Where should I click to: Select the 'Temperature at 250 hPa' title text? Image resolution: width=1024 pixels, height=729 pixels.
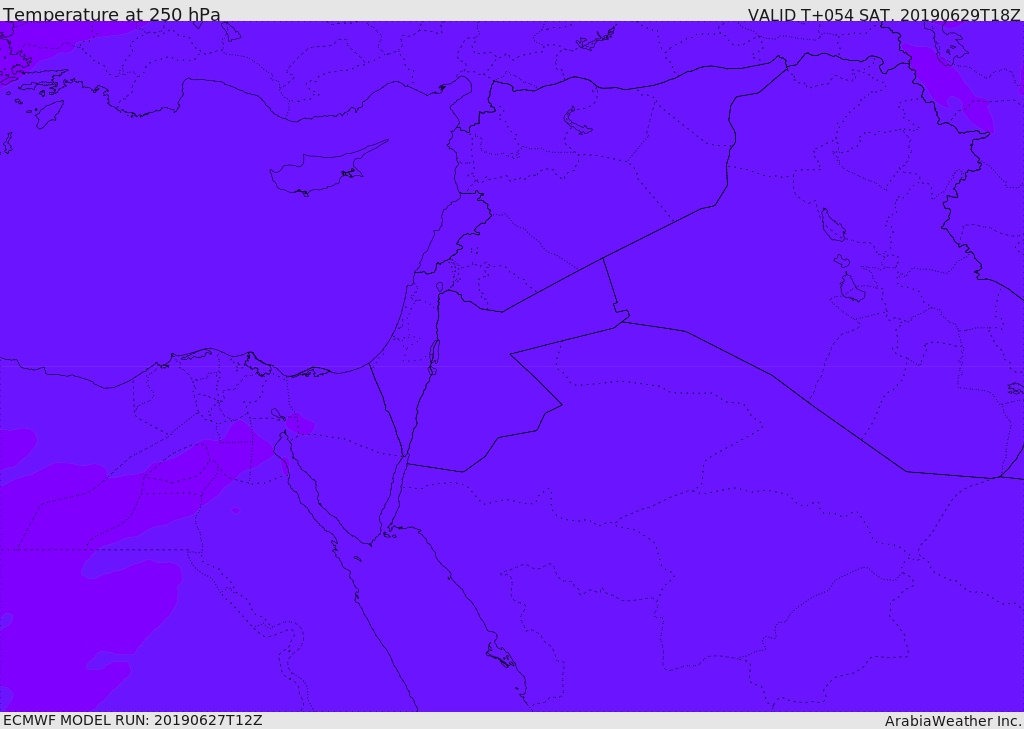pyautogui.click(x=112, y=14)
